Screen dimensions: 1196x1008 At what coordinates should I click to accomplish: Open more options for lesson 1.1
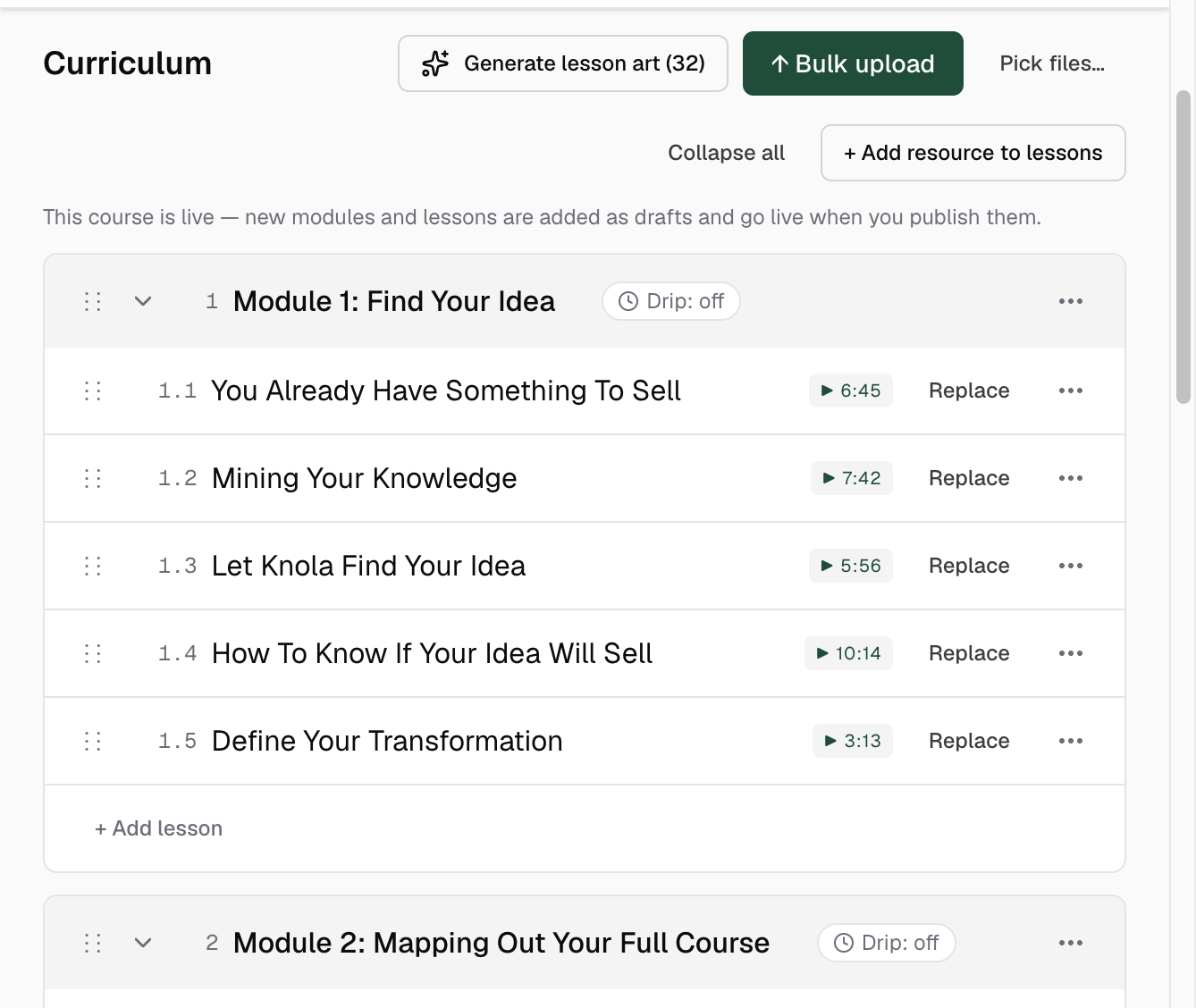point(1070,390)
